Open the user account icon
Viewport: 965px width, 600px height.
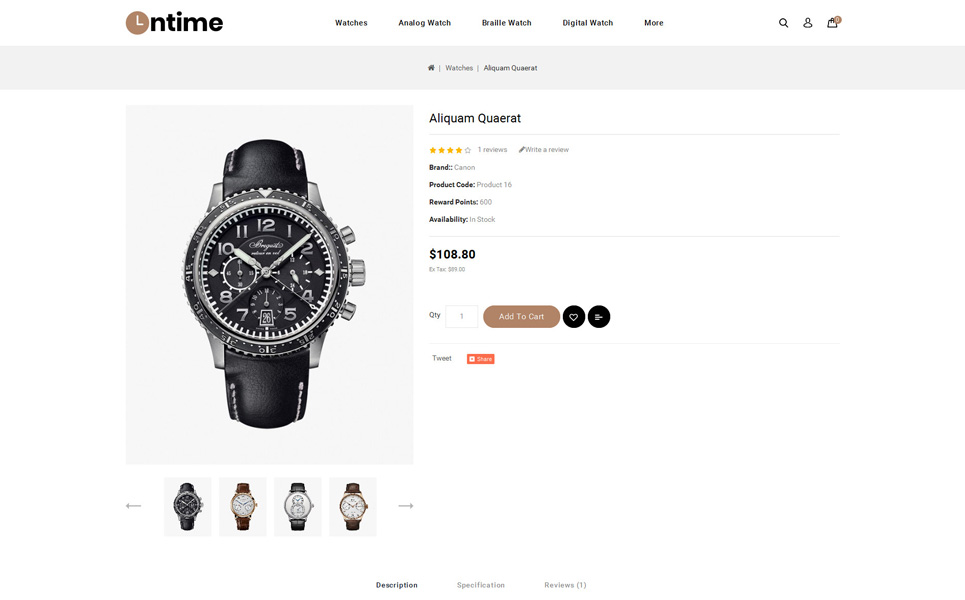[807, 23]
